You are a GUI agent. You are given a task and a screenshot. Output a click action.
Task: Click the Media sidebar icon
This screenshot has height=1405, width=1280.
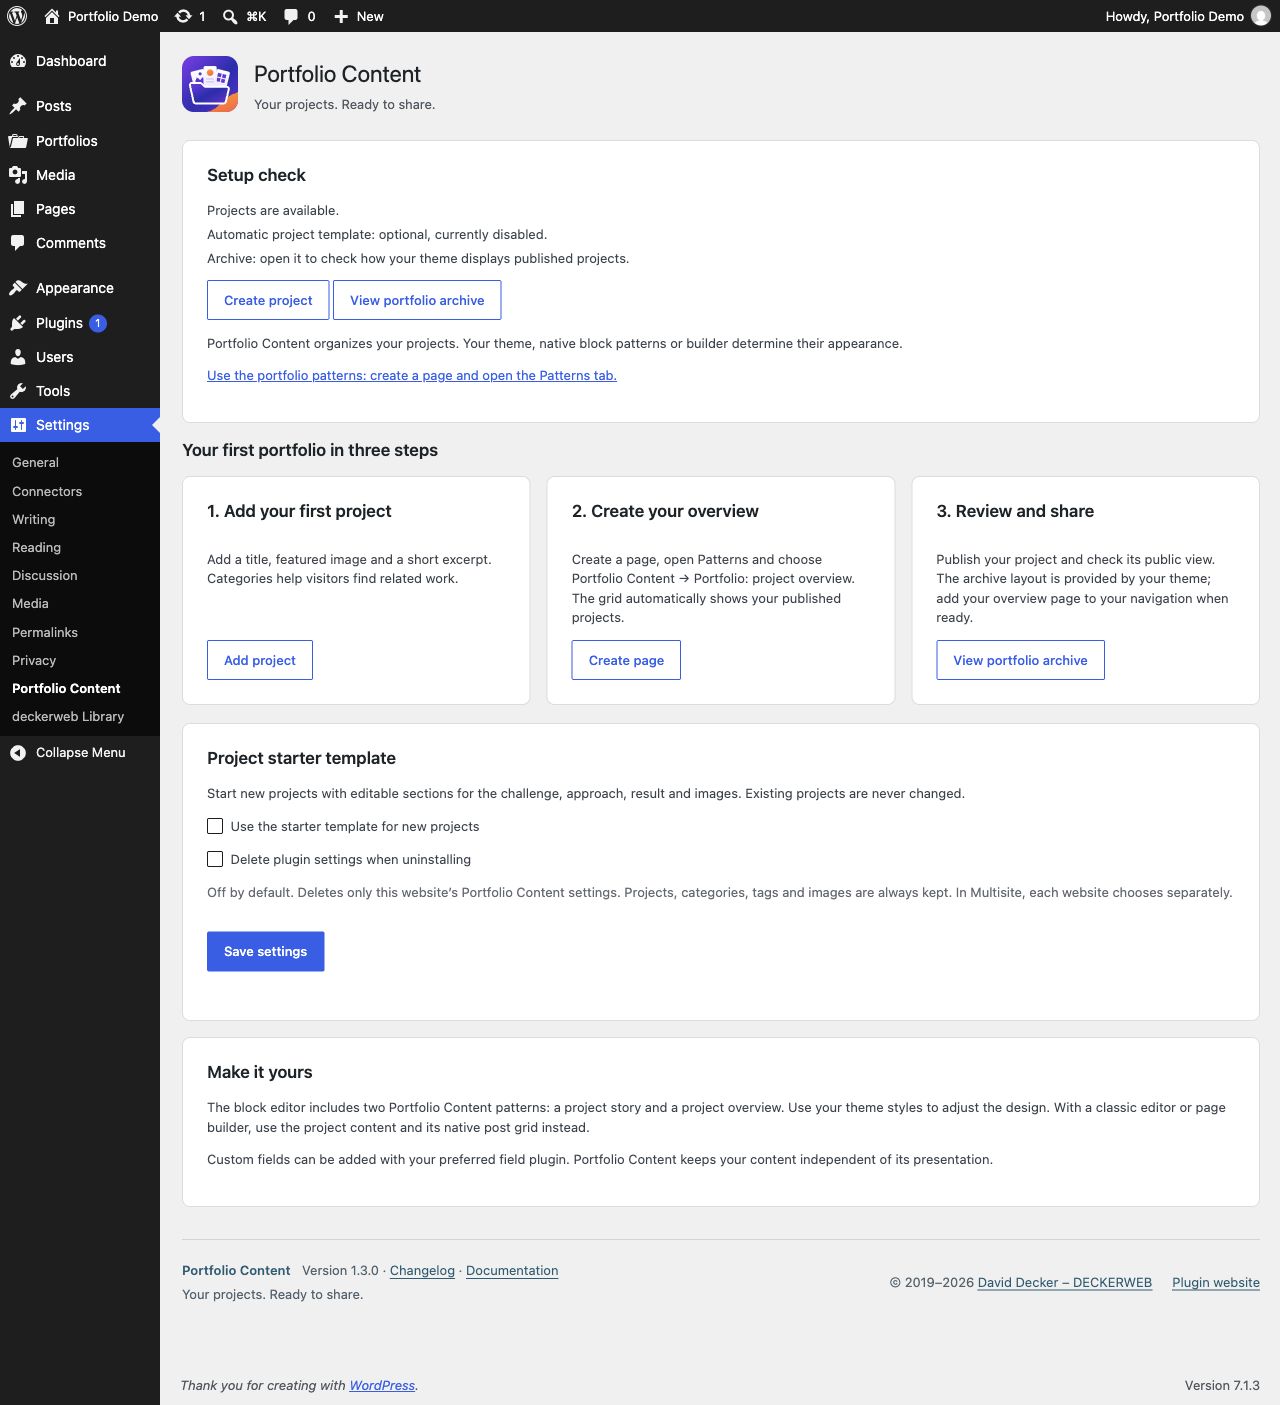(18, 175)
